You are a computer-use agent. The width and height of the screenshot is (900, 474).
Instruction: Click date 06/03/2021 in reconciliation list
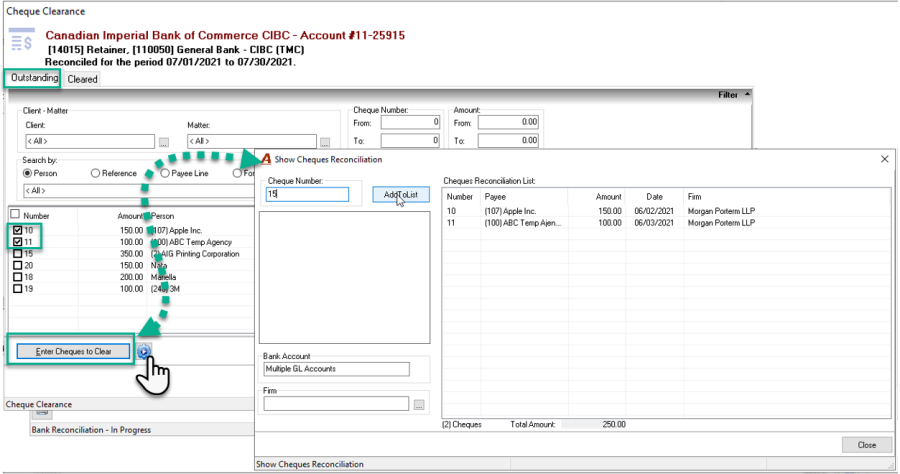click(654, 223)
